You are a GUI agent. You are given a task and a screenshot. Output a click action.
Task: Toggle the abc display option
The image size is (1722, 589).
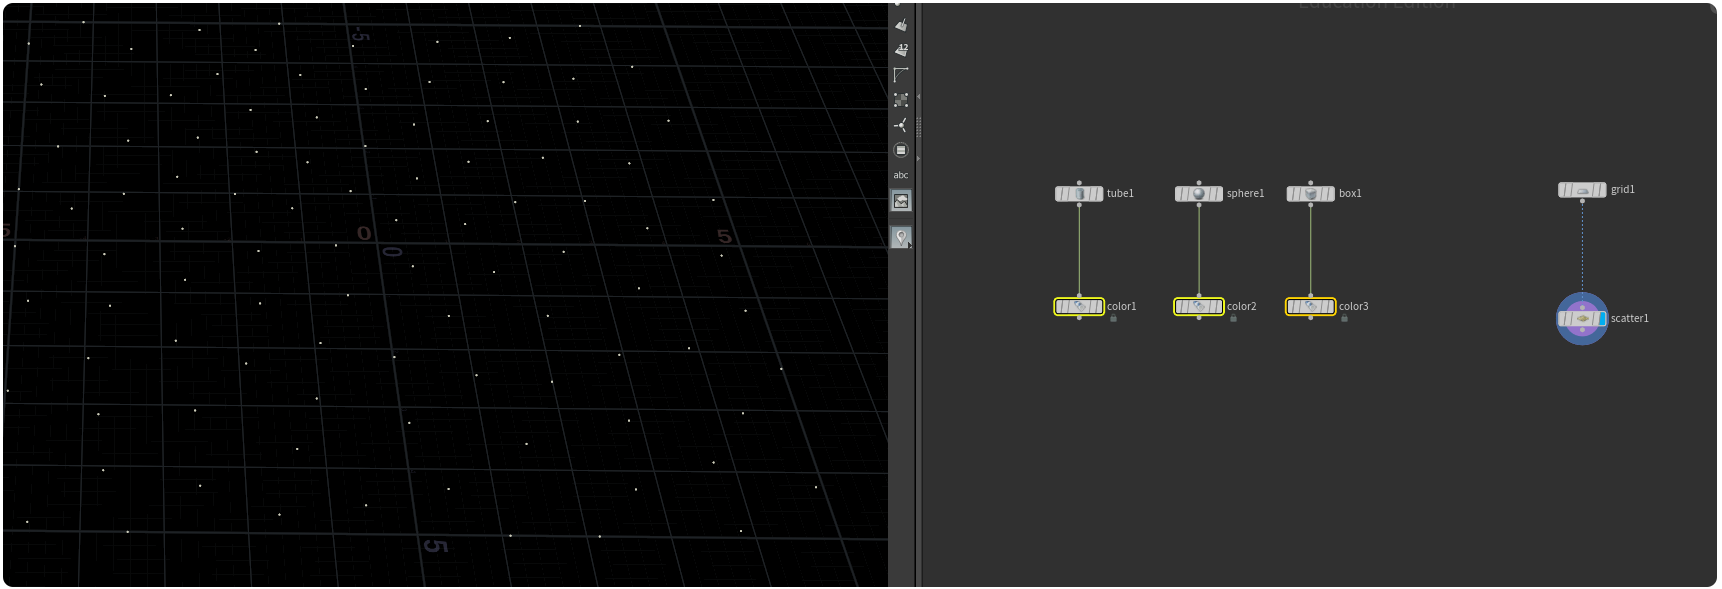(901, 175)
